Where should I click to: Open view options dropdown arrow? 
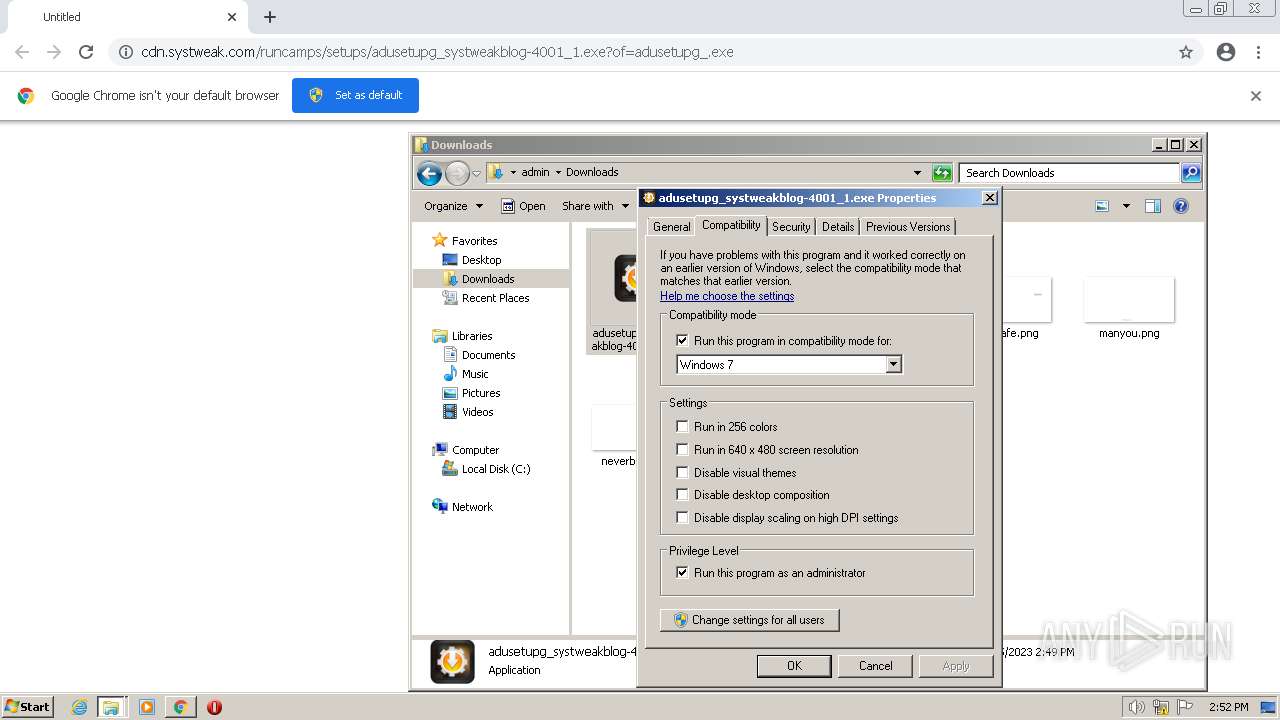pyautogui.click(x=1126, y=206)
